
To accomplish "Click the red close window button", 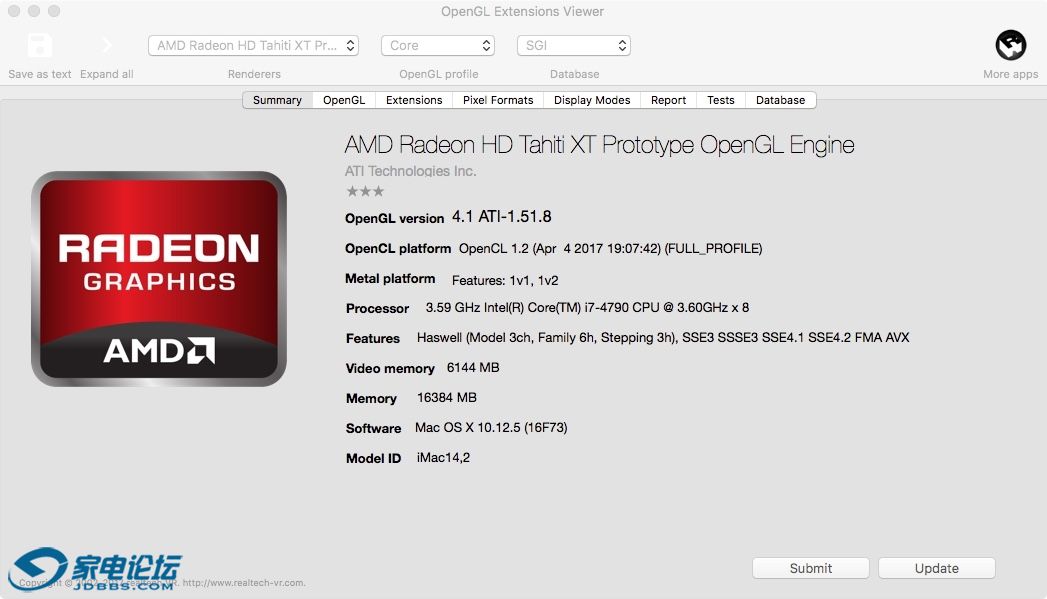I will click(x=12, y=11).
